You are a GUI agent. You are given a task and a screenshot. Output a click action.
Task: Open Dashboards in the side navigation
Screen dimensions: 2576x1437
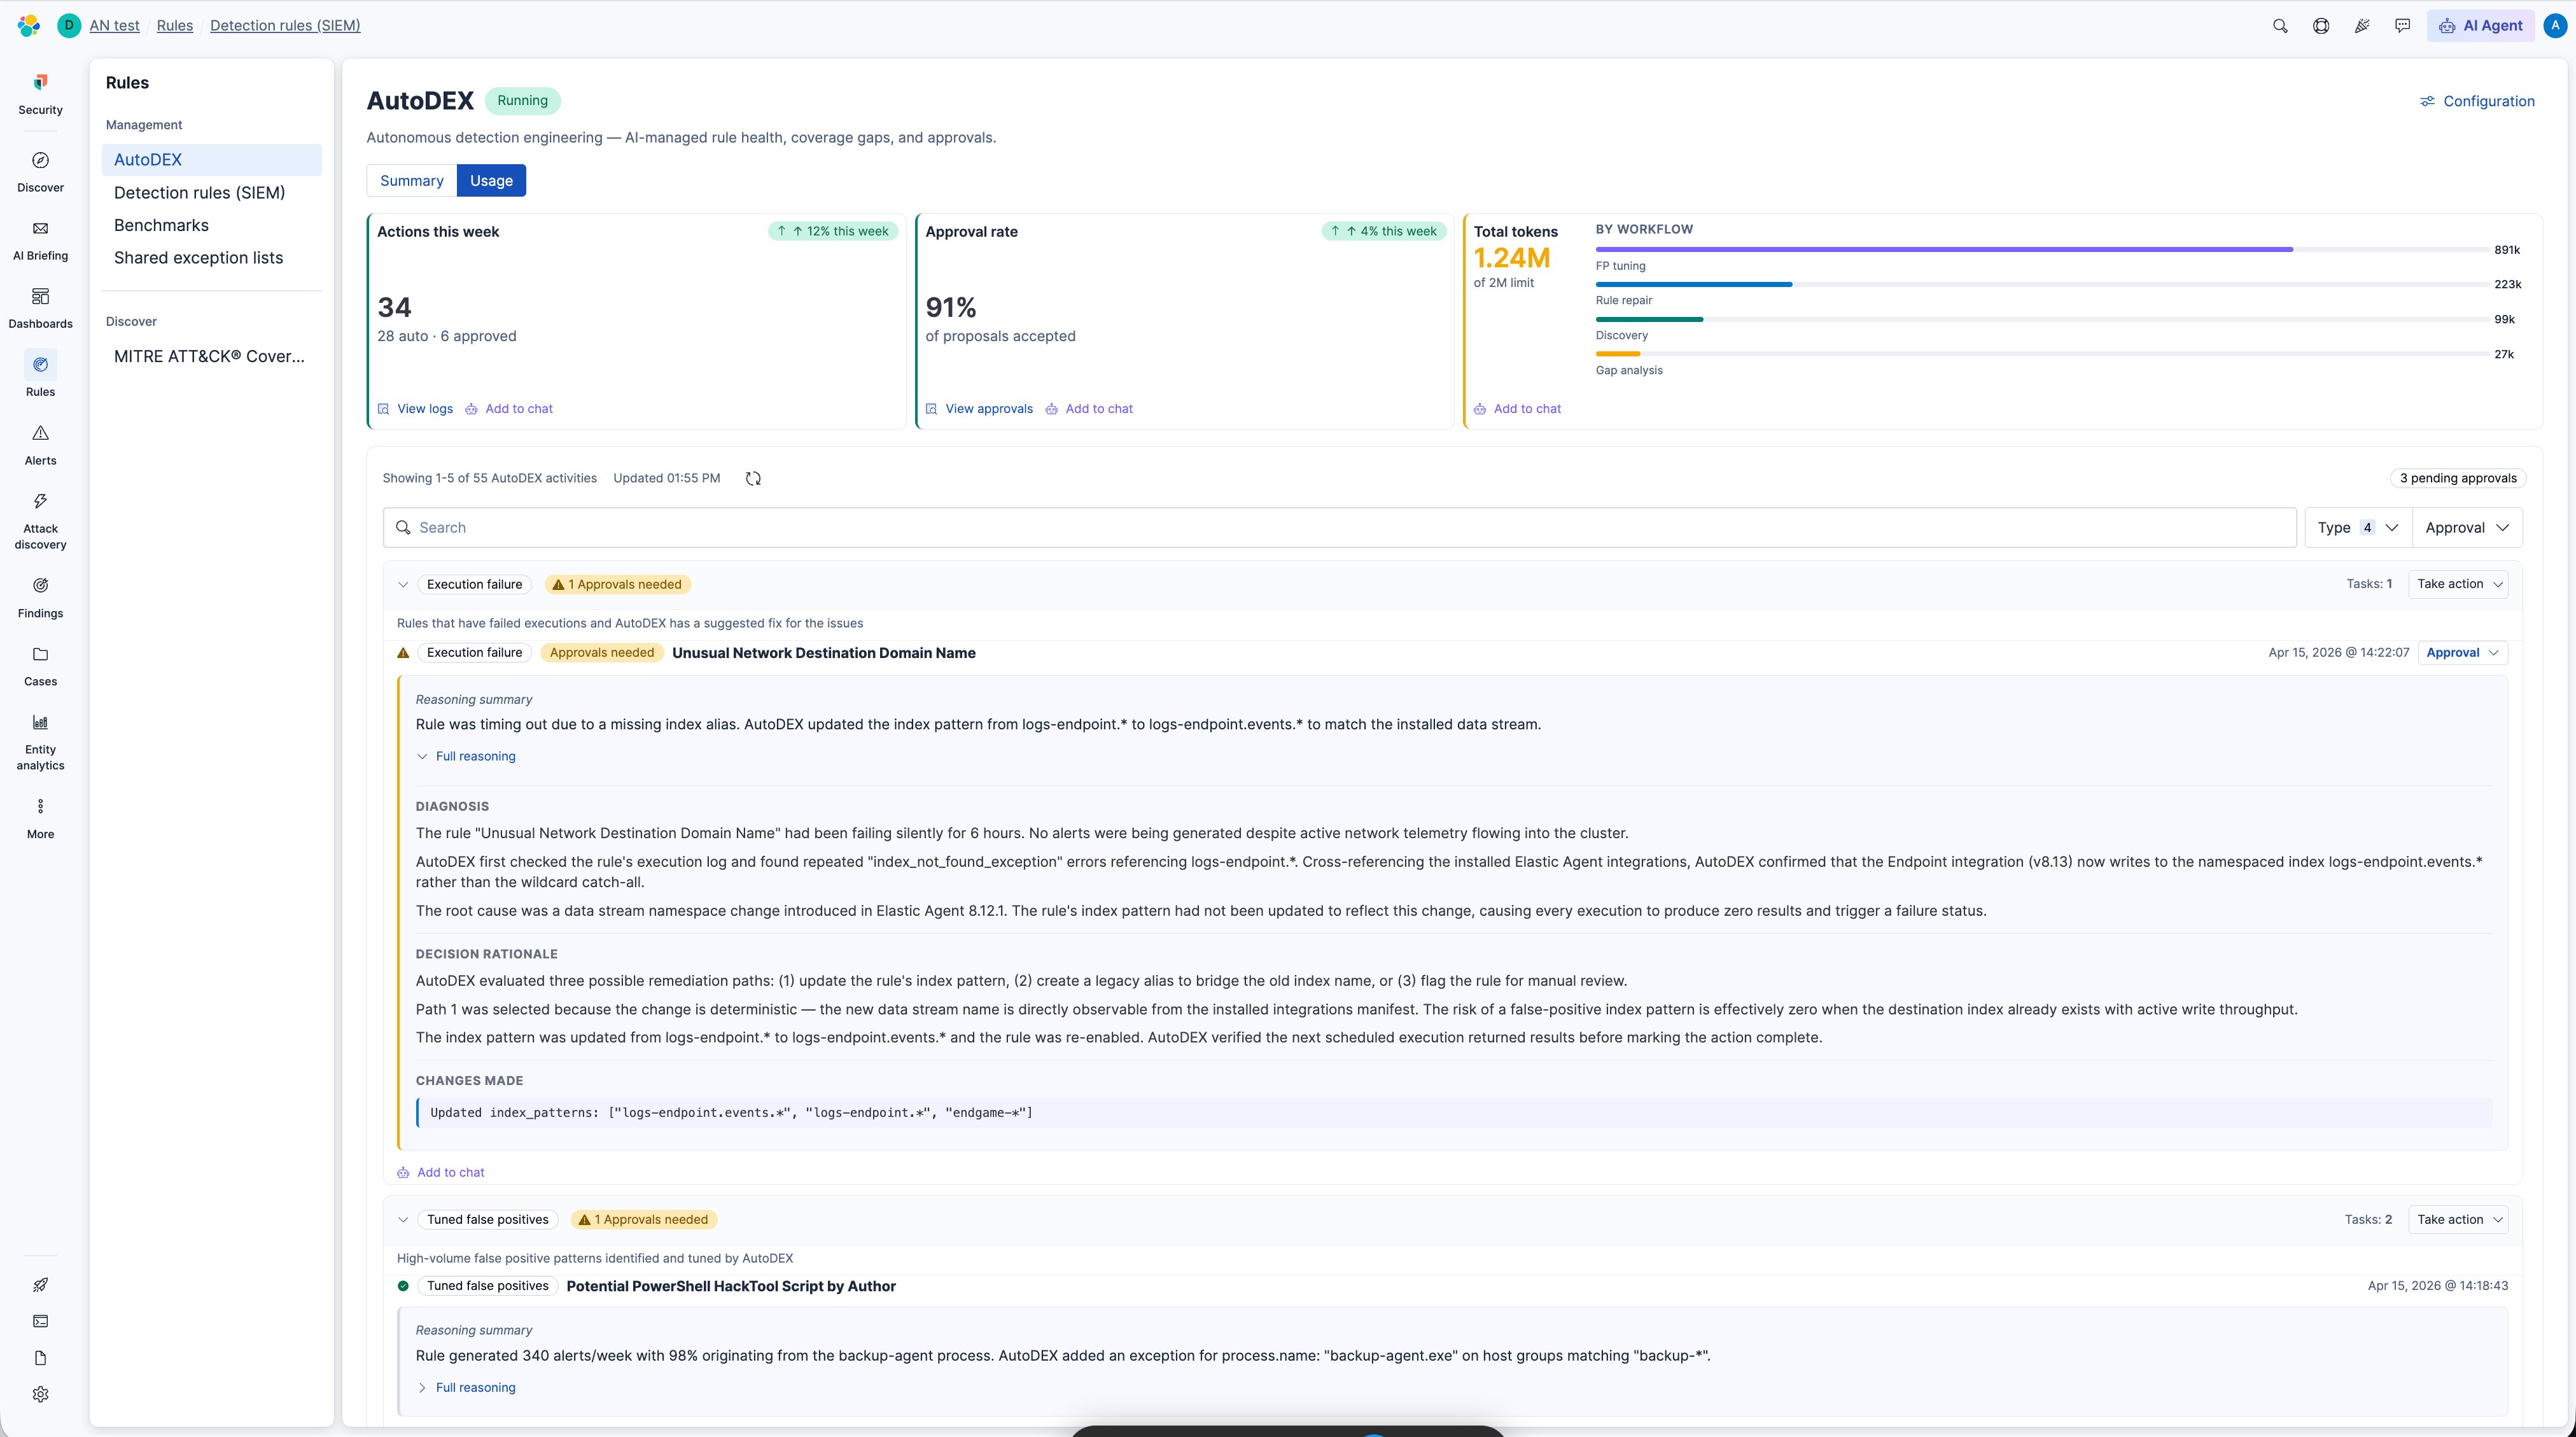tap(40, 308)
